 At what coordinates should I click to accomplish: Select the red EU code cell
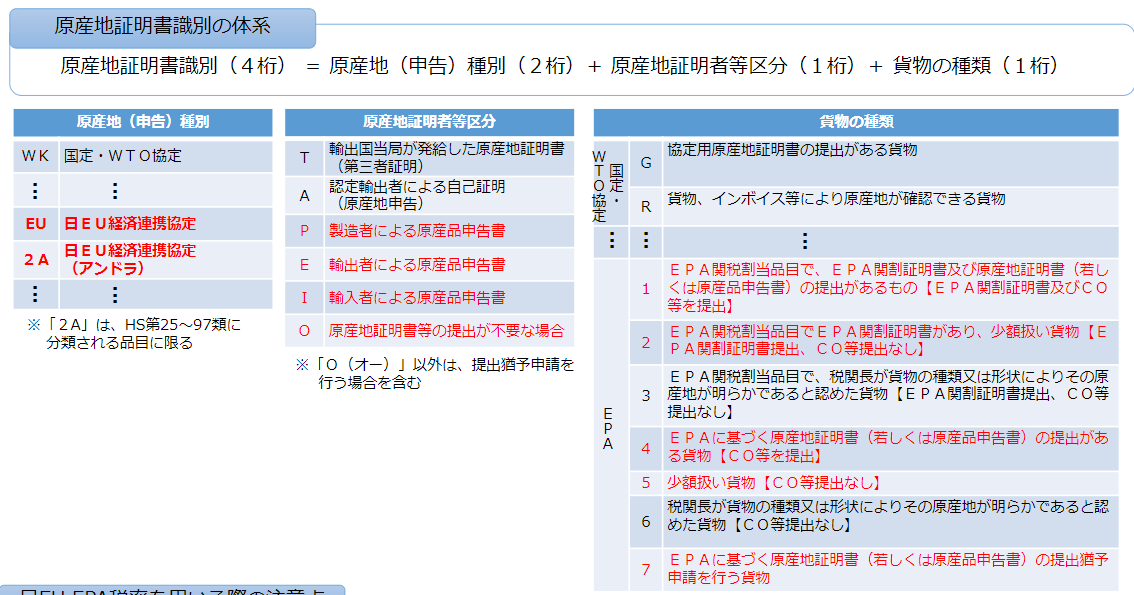tap(35, 224)
